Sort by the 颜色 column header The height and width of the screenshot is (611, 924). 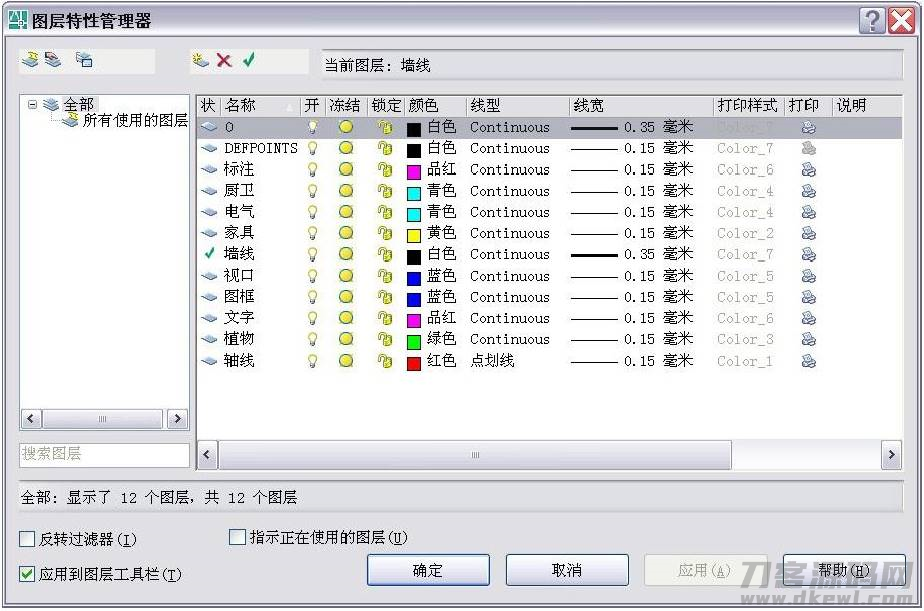435,105
